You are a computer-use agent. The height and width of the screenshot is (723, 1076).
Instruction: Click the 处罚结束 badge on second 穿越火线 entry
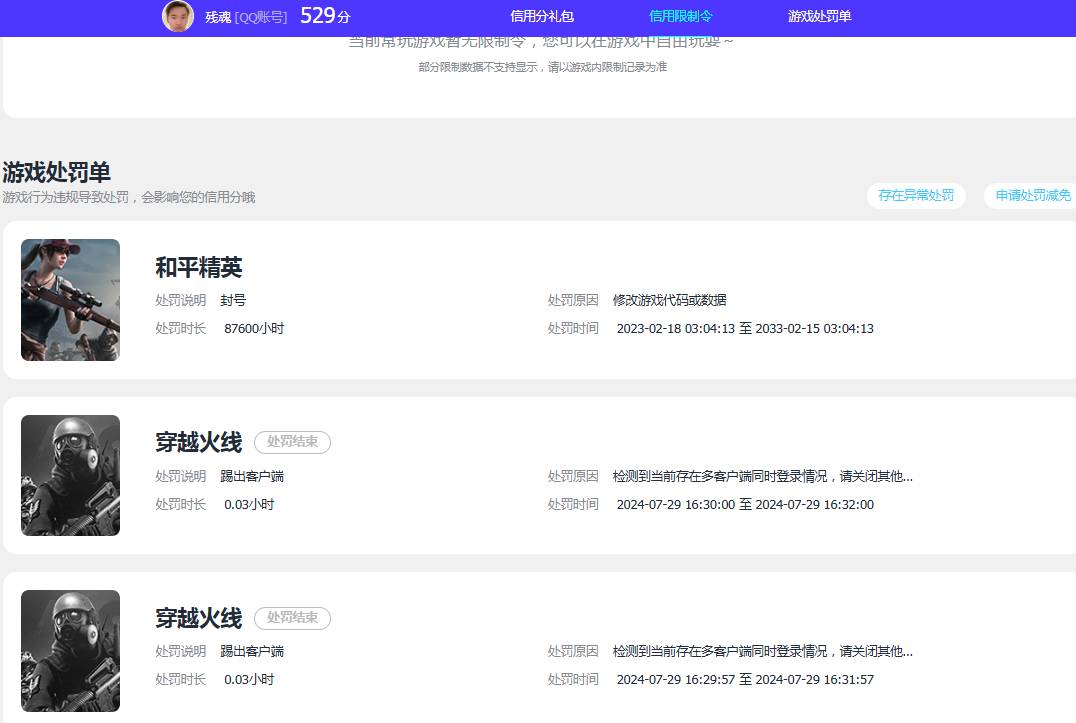point(292,618)
